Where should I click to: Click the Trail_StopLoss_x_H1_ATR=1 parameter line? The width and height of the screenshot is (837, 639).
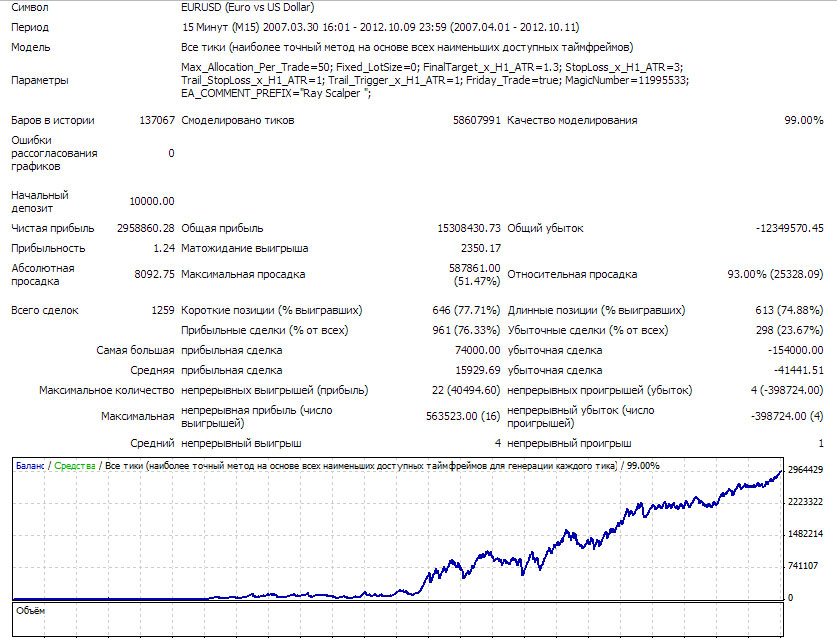point(435,80)
